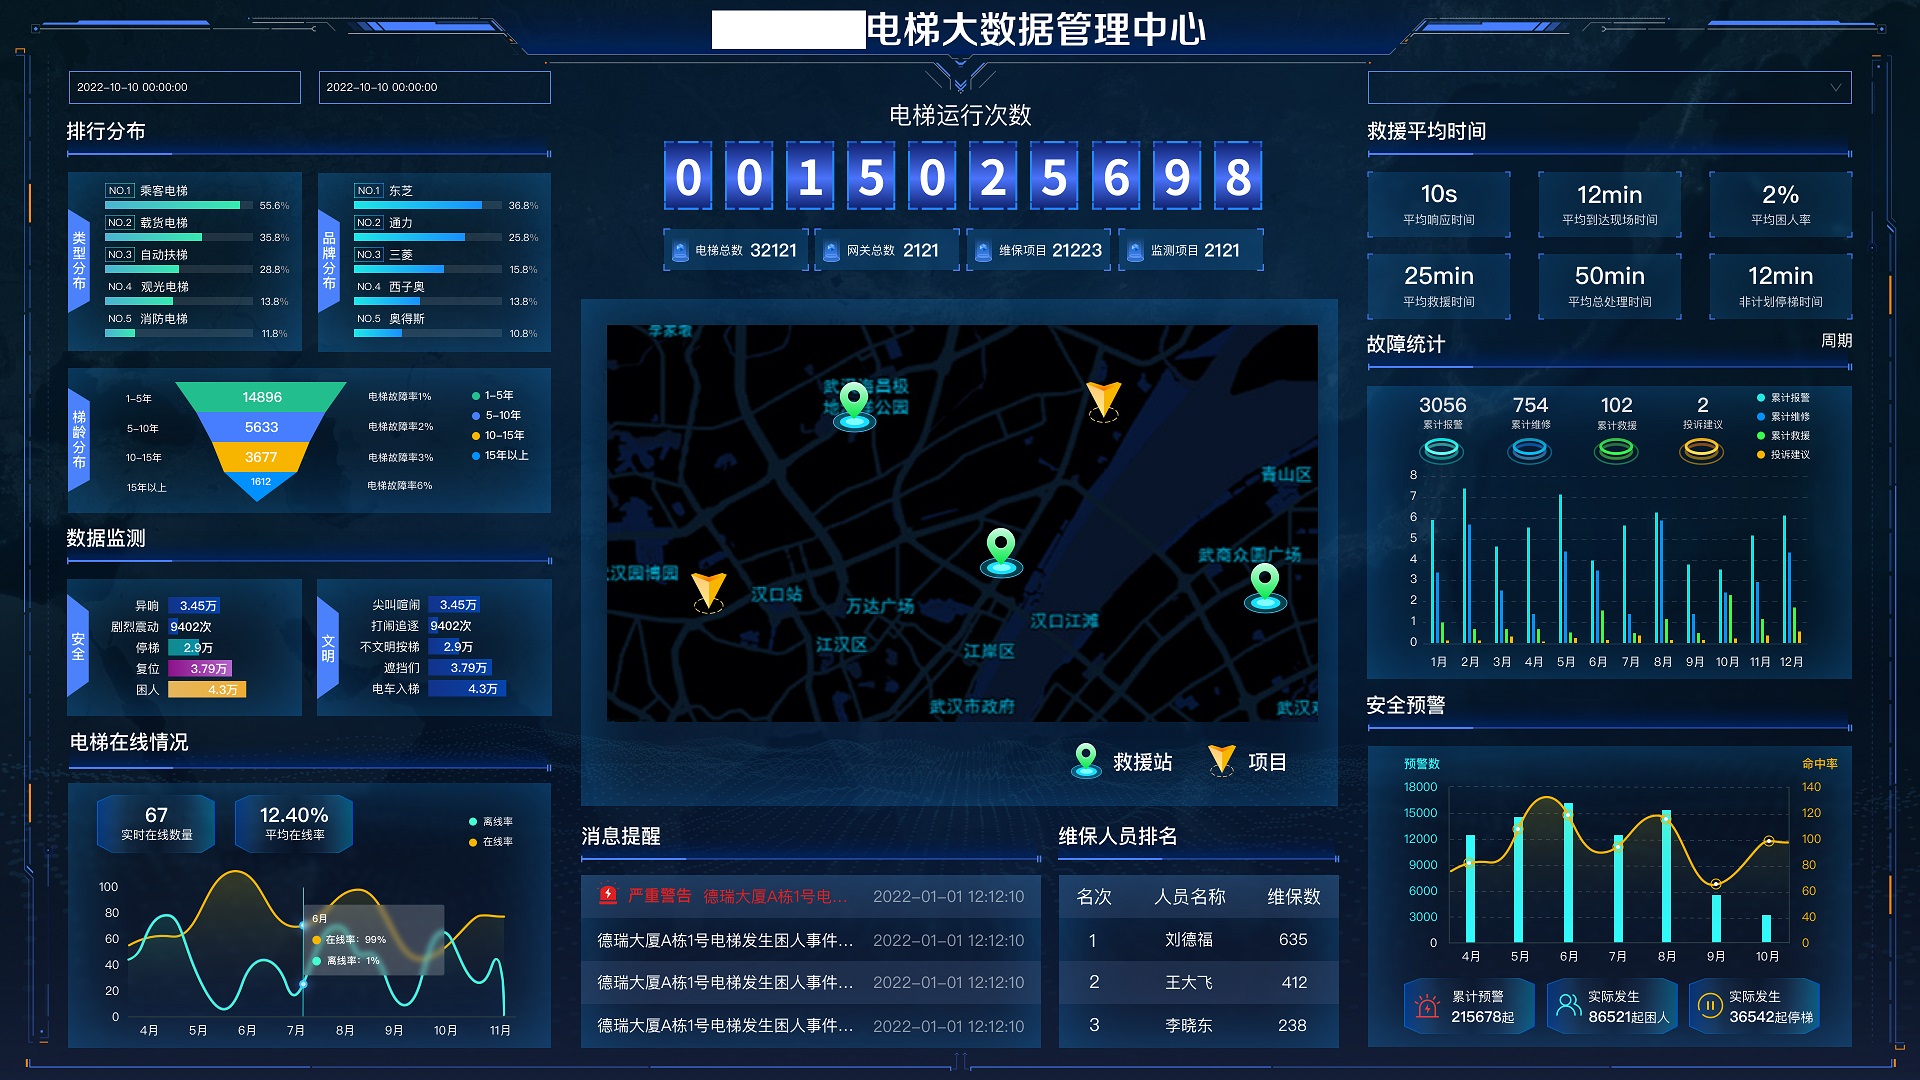Toggle 离线率 legend in online chart
Viewport: 1920px width, 1080px height.
[x=491, y=822]
